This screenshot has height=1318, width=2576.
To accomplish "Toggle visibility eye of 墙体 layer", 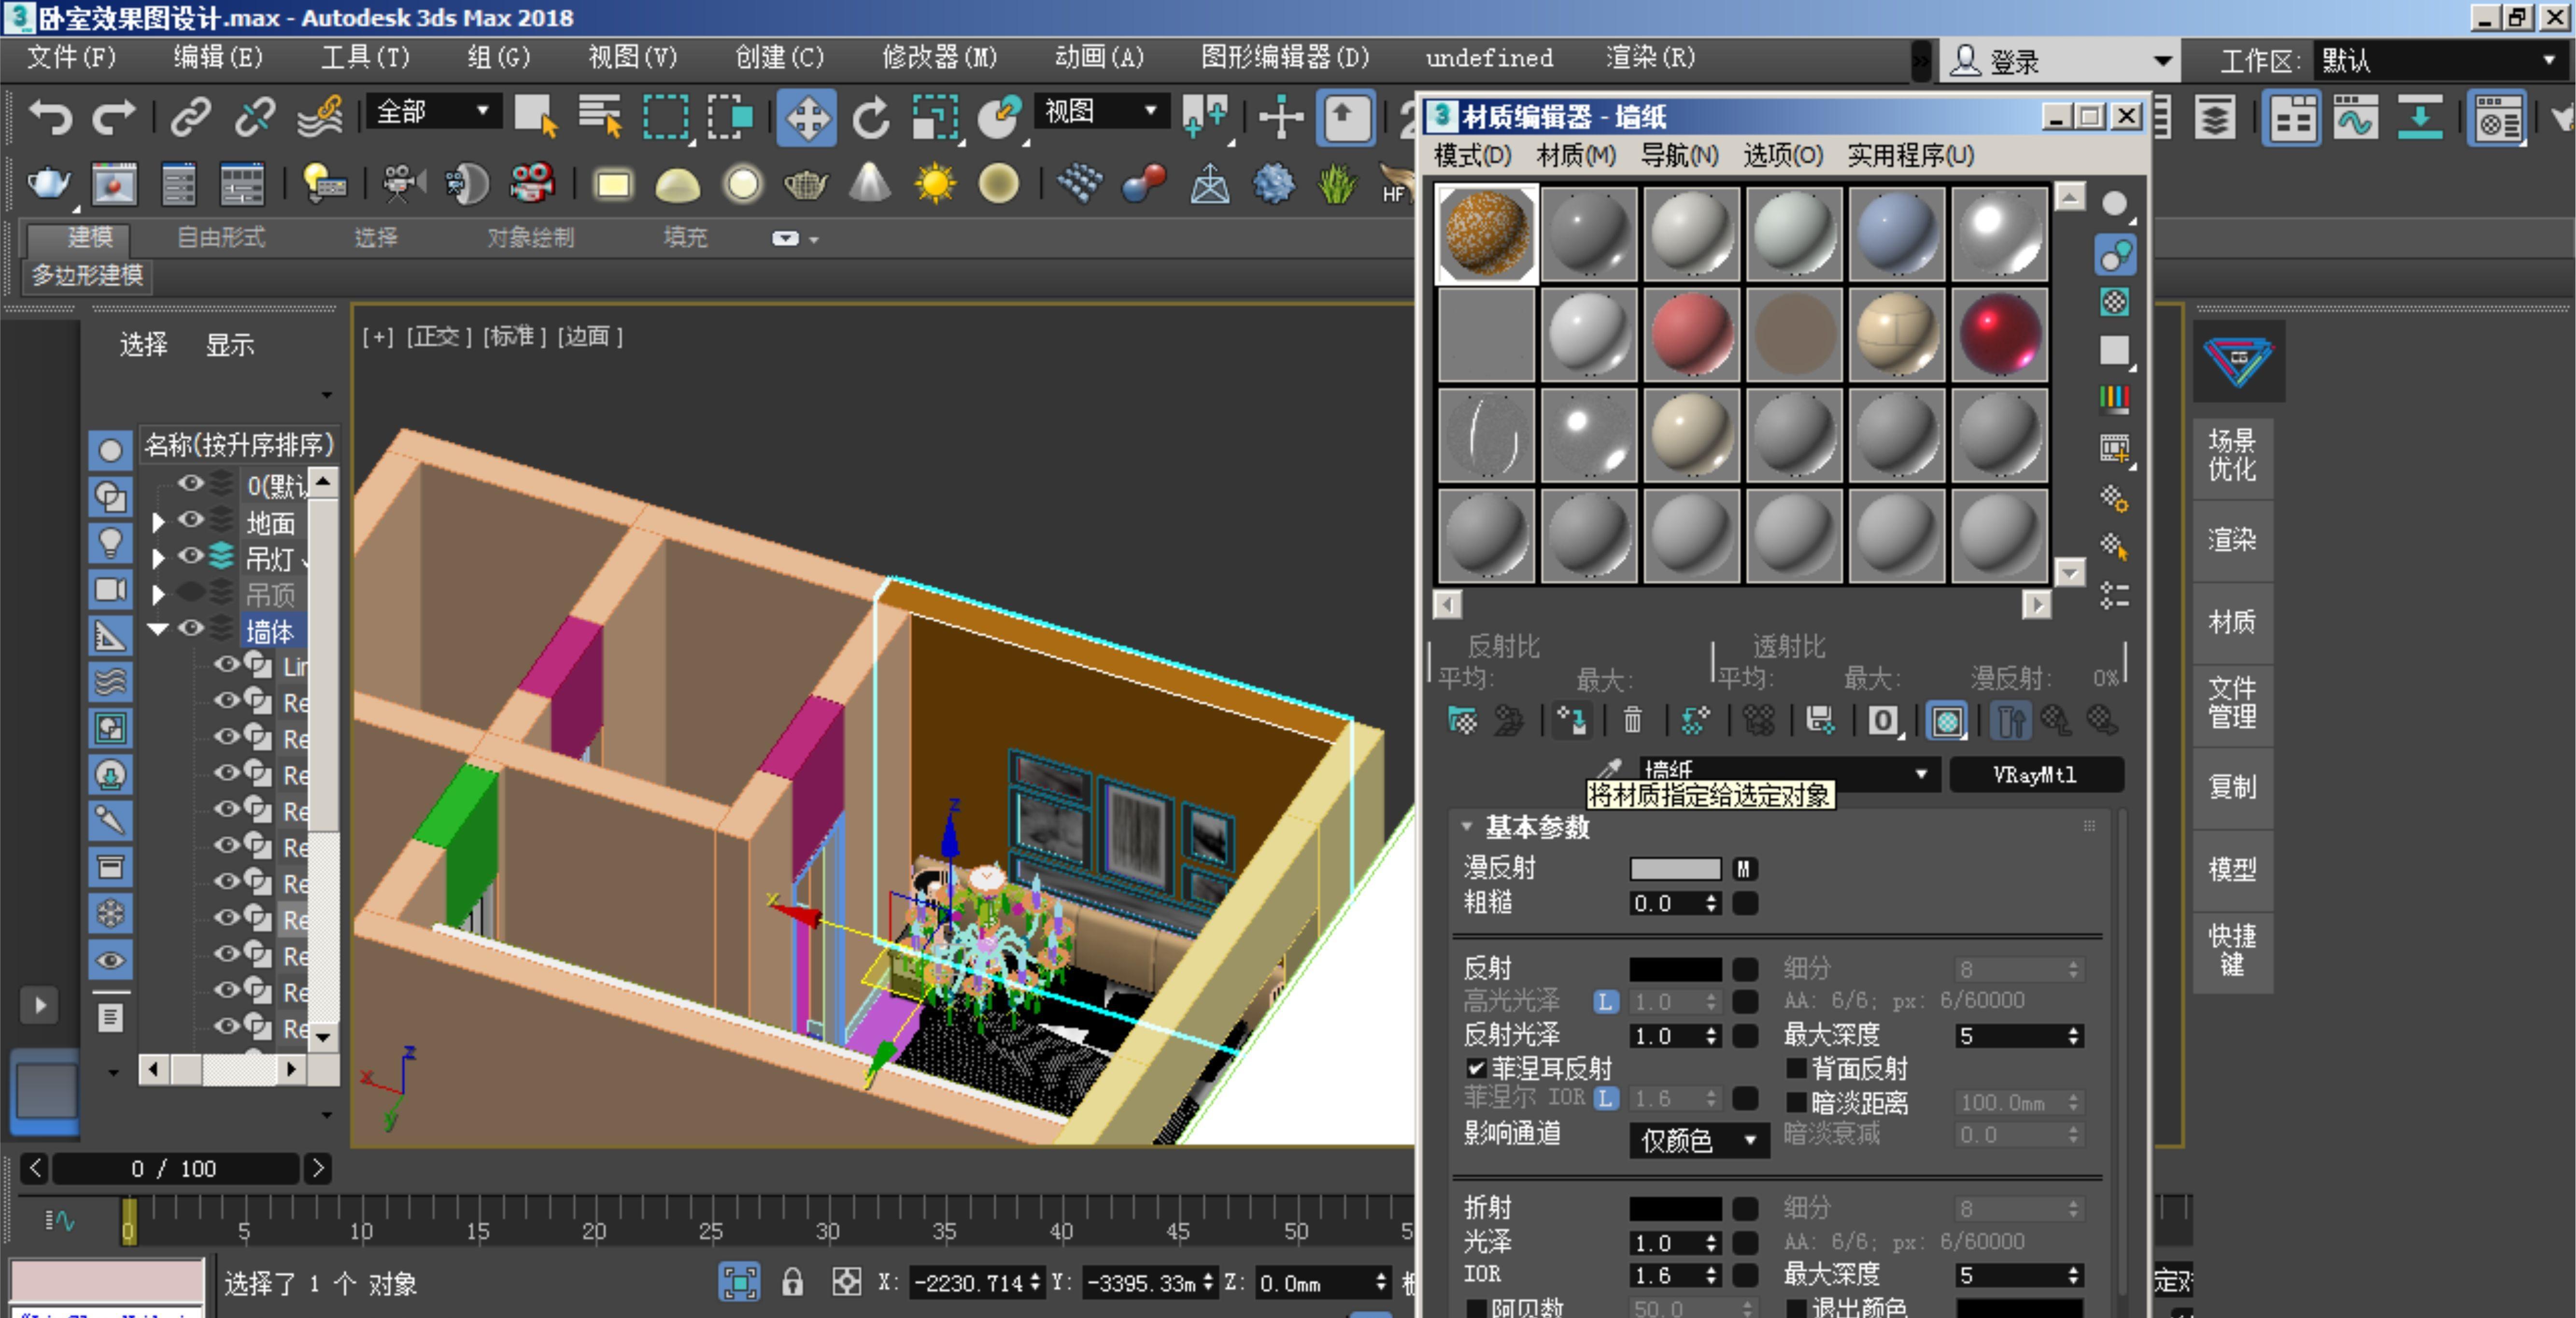I will [x=190, y=628].
